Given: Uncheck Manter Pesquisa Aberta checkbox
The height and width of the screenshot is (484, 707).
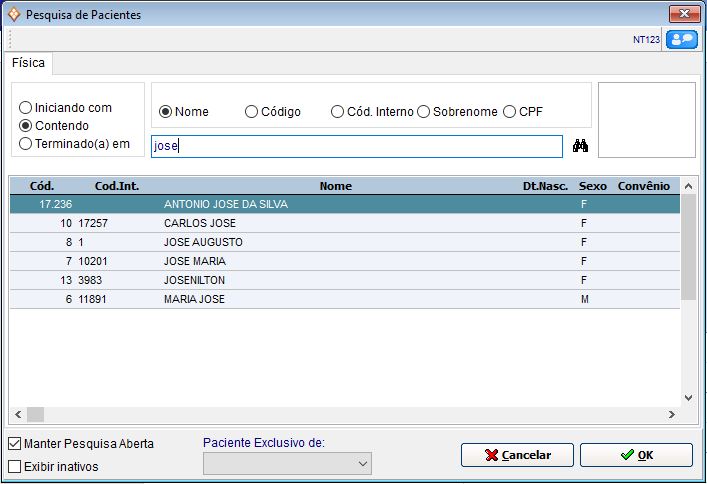Looking at the screenshot, I should [14, 443].
